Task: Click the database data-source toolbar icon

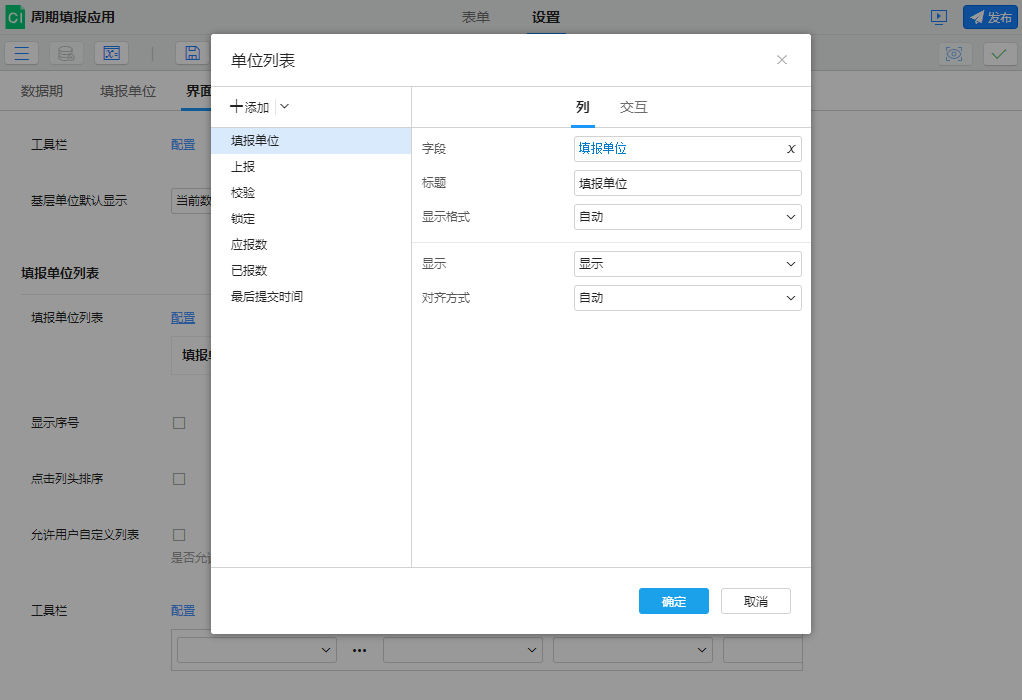Action: pos(65,53)
